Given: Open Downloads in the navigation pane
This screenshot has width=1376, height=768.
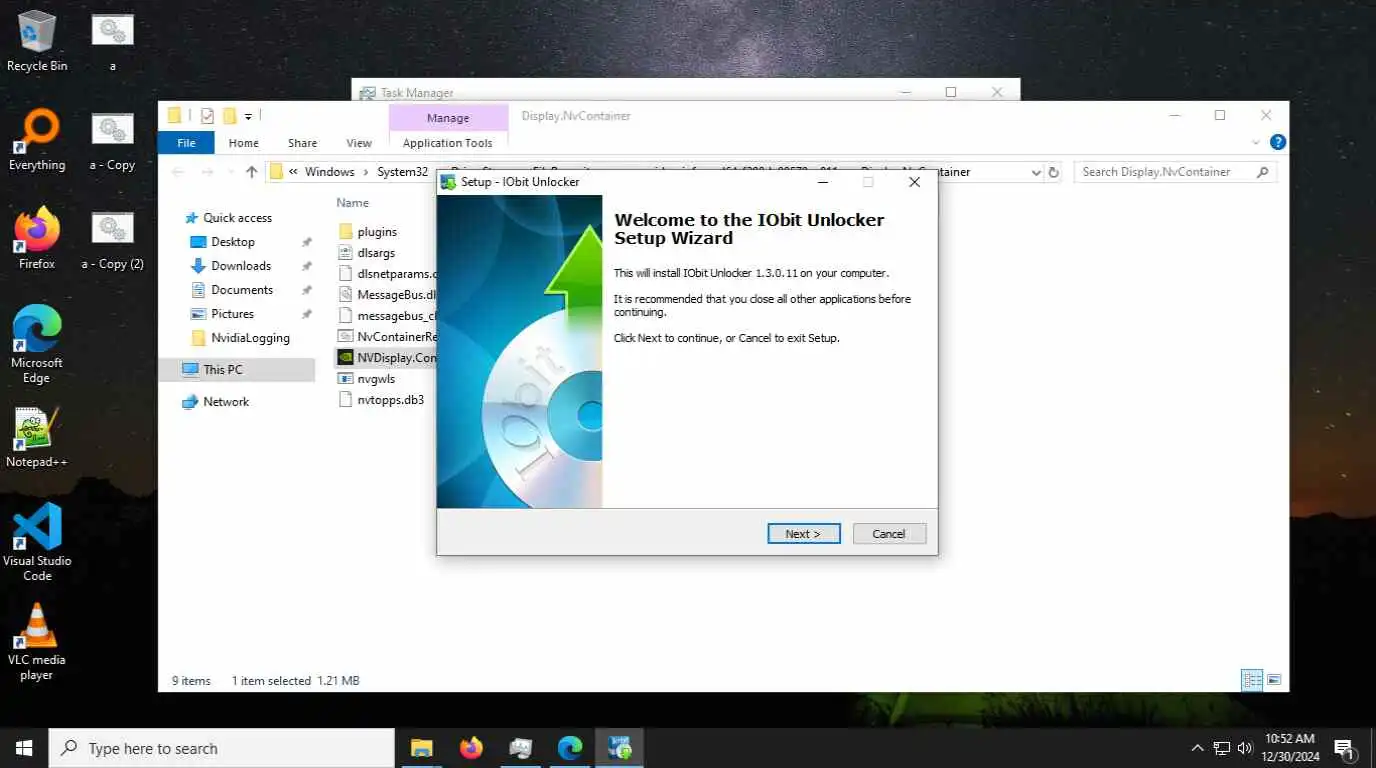Looking at the screenshot, I should click(x=241, y=266).
